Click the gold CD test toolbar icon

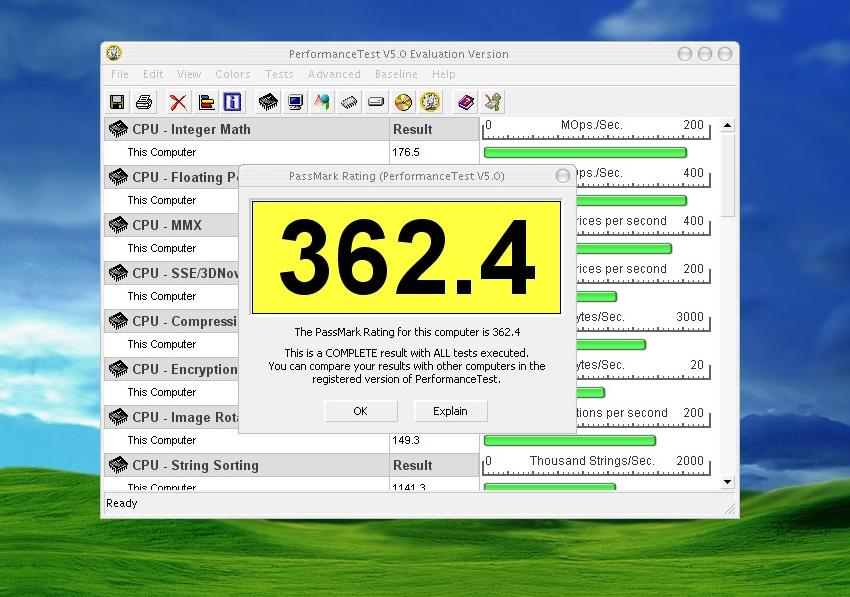click(x=403, y=102)
